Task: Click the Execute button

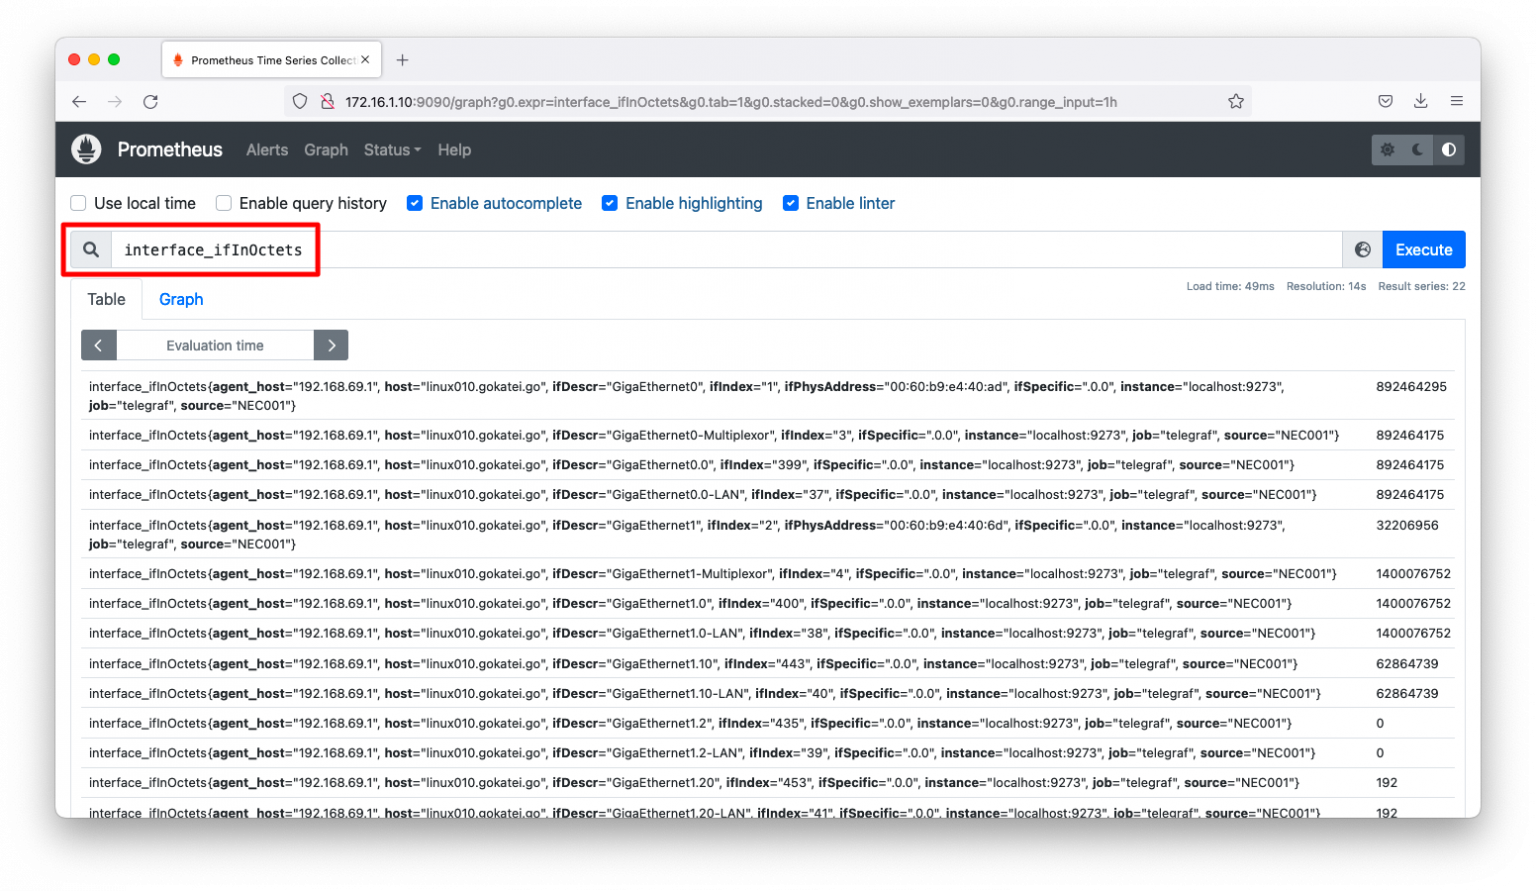Action: [1422, 249]
